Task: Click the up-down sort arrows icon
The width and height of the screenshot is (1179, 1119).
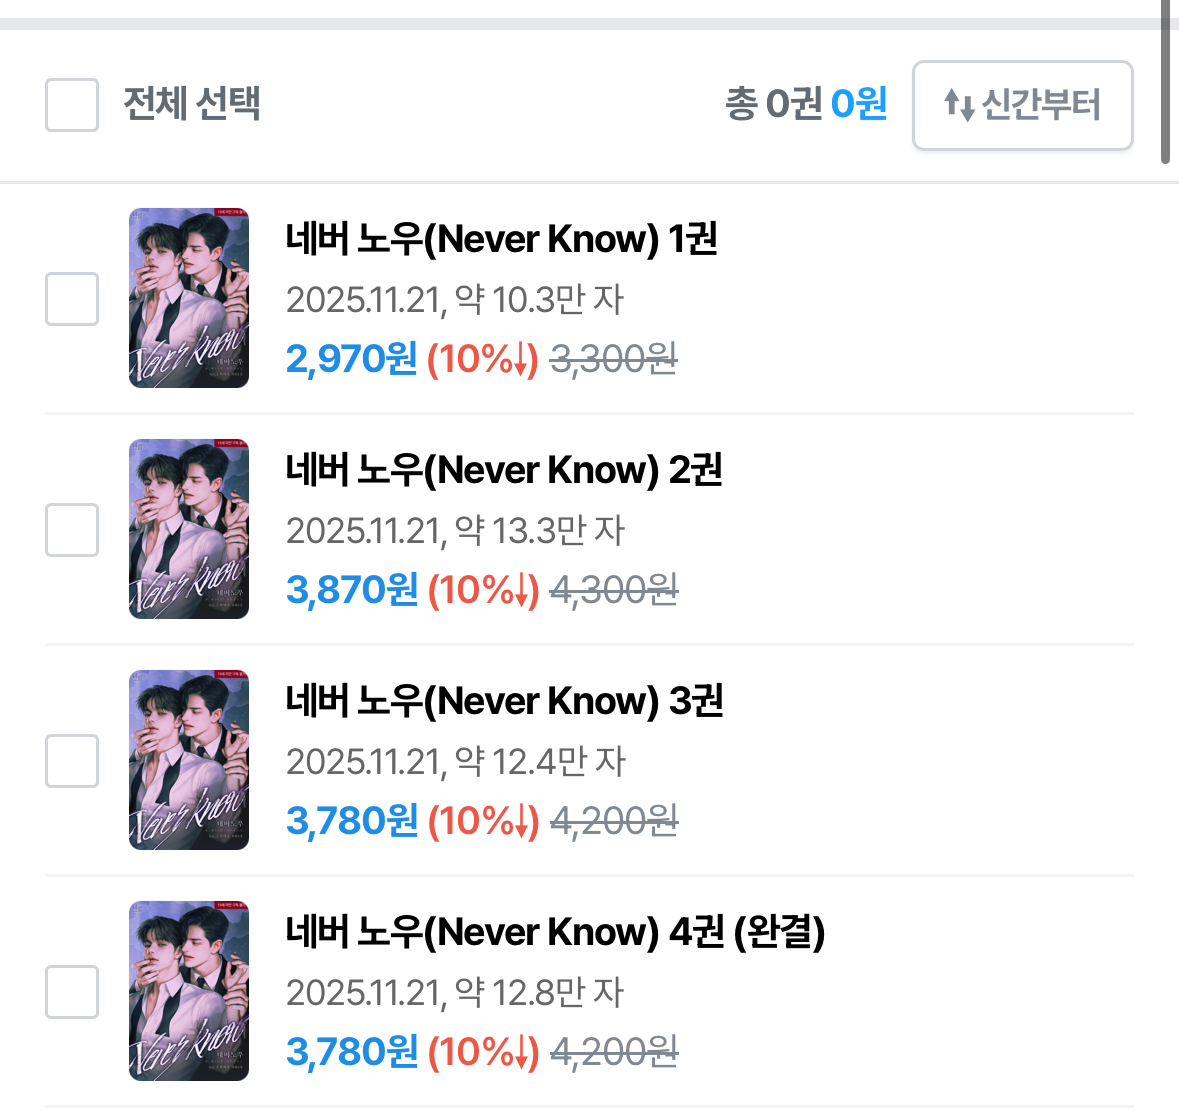Action: (x=959, y=105)
